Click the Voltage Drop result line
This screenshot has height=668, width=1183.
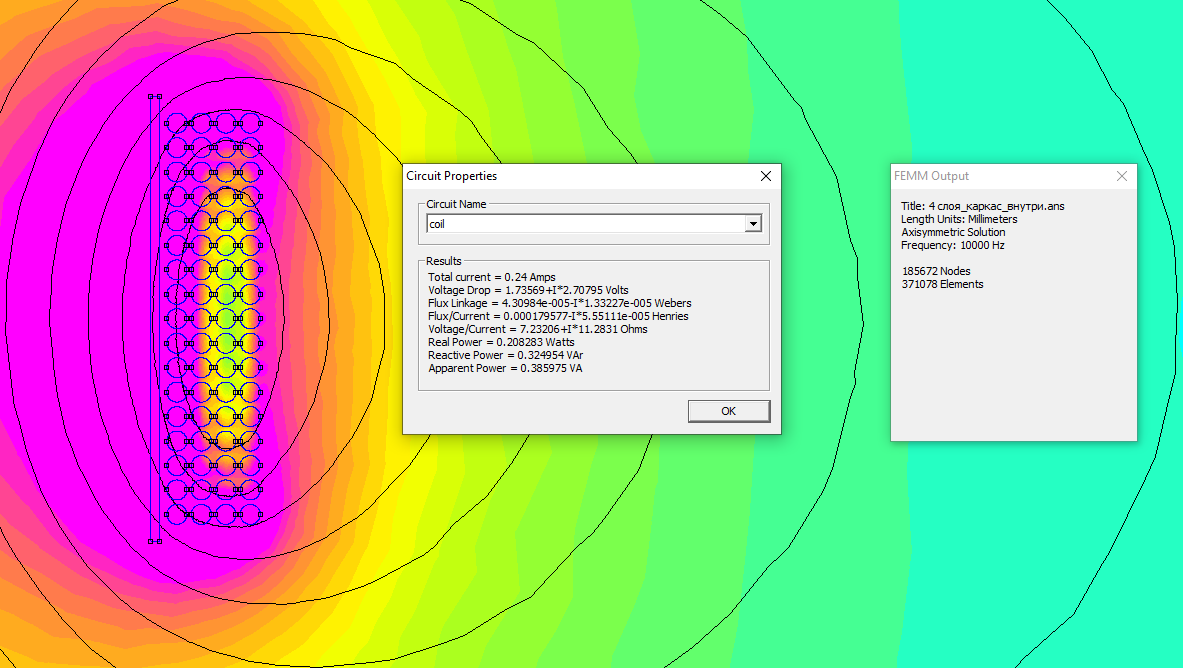click(528, 290)
